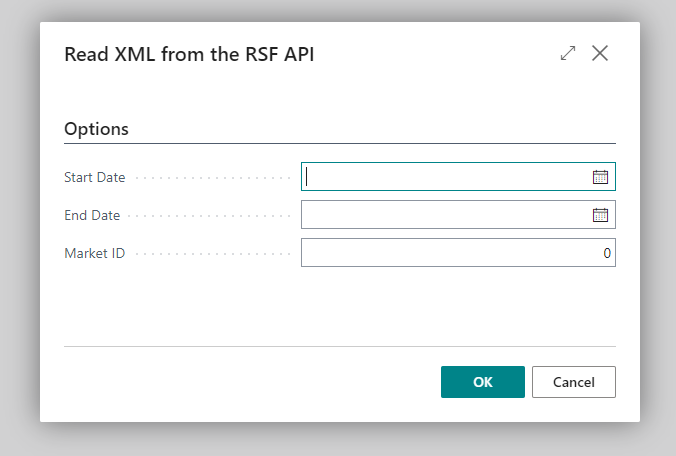The height and width of the screenshot is (456, 676).
Task: Open the Start Date calendar picker
Action: (x=600, y=177)
